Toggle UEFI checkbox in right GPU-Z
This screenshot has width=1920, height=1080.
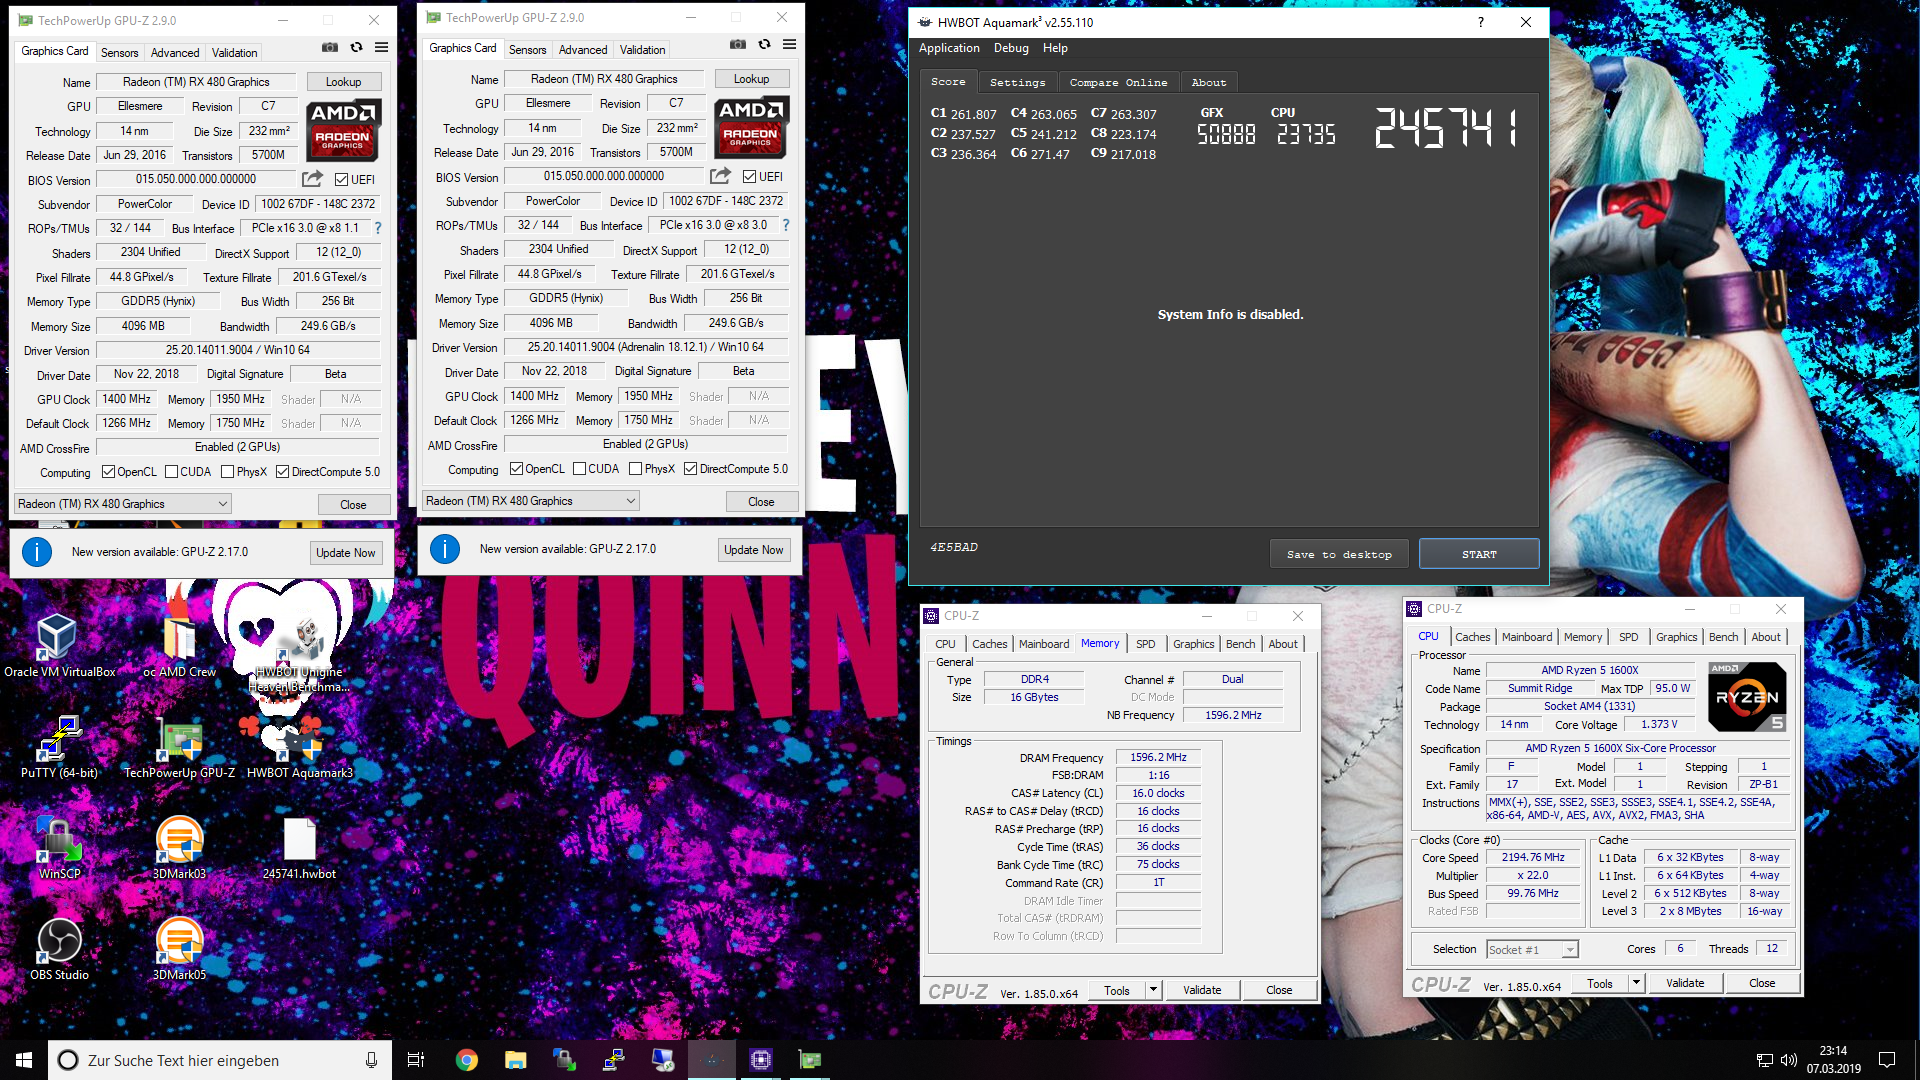pos(749,177)
